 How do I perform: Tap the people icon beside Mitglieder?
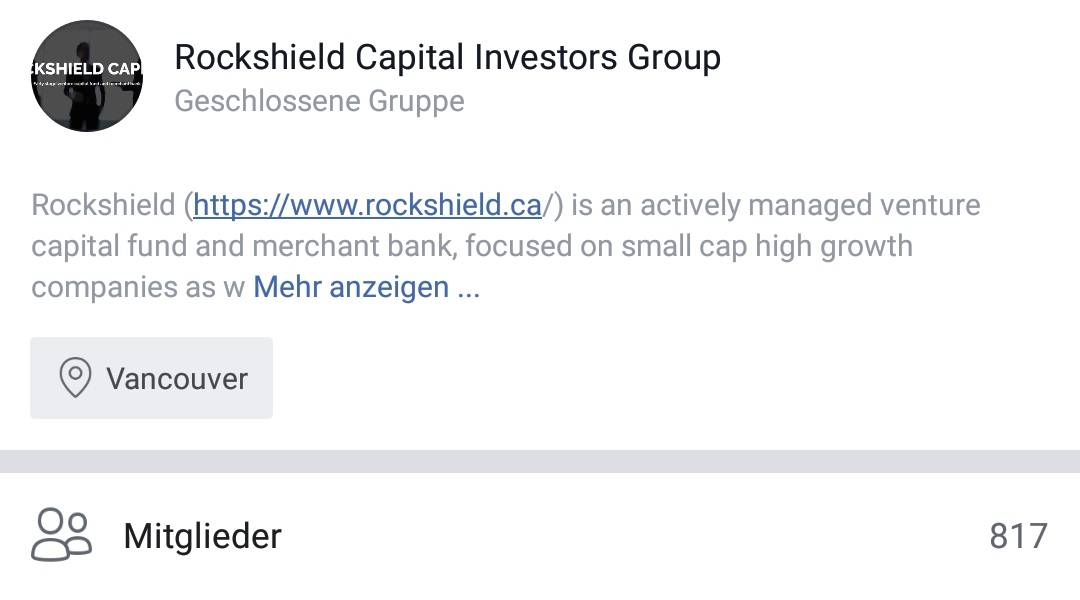(61, 535)
